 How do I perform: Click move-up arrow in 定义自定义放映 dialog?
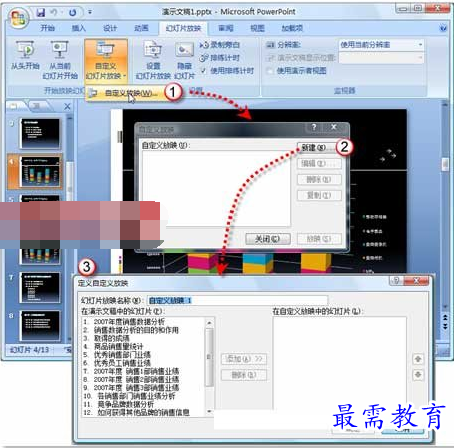coord(418,359)
